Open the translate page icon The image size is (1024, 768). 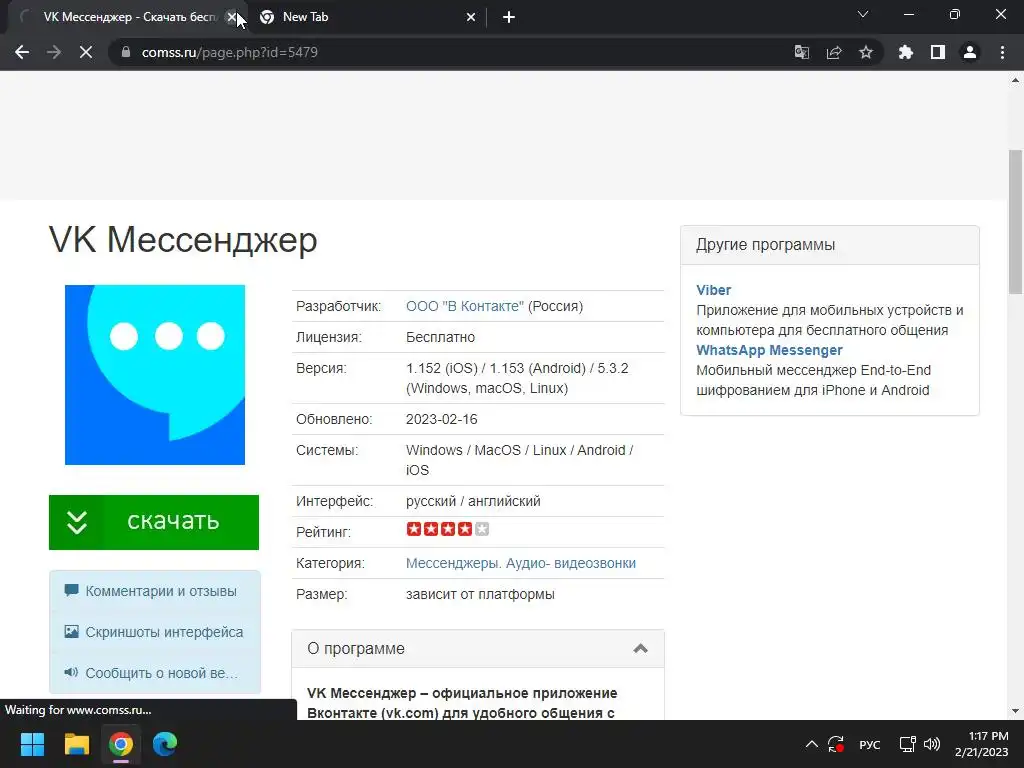coord(802,52)
